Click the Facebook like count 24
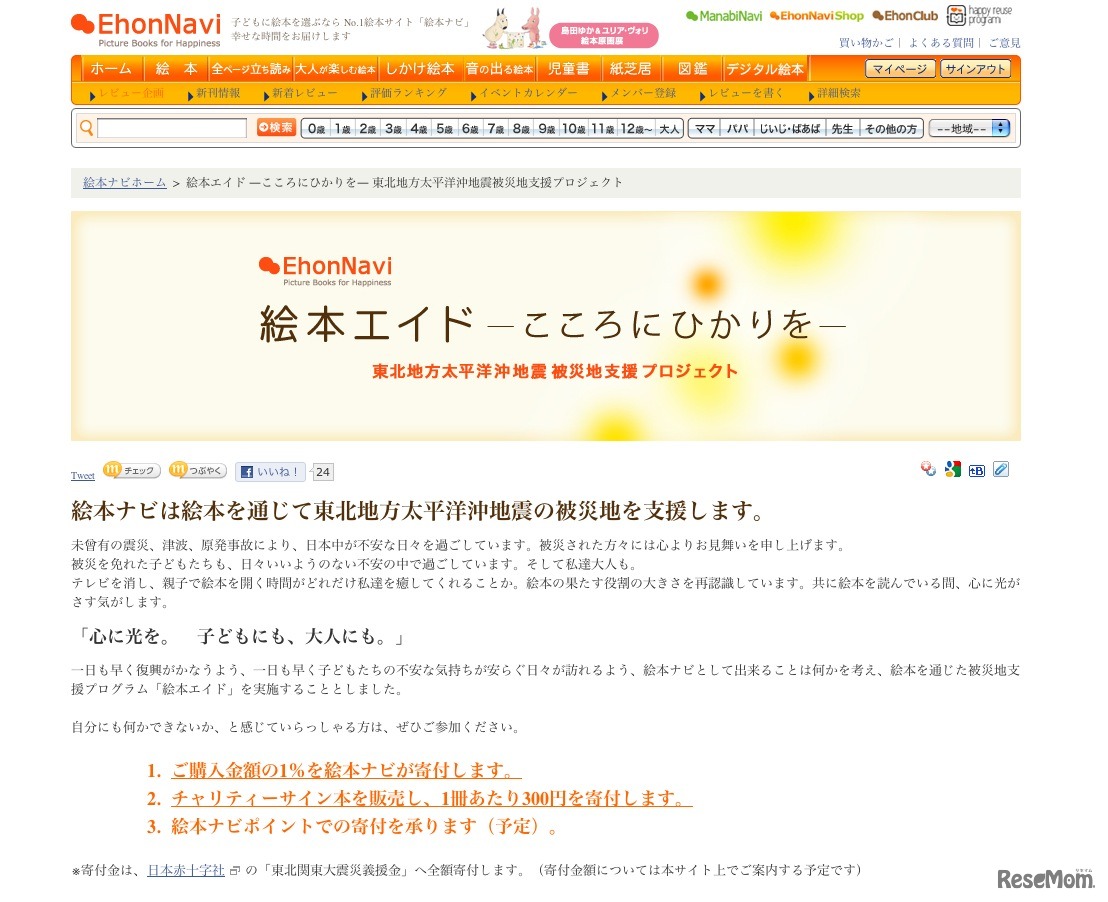Screen dimensions: 1108x902 [323, 472]
